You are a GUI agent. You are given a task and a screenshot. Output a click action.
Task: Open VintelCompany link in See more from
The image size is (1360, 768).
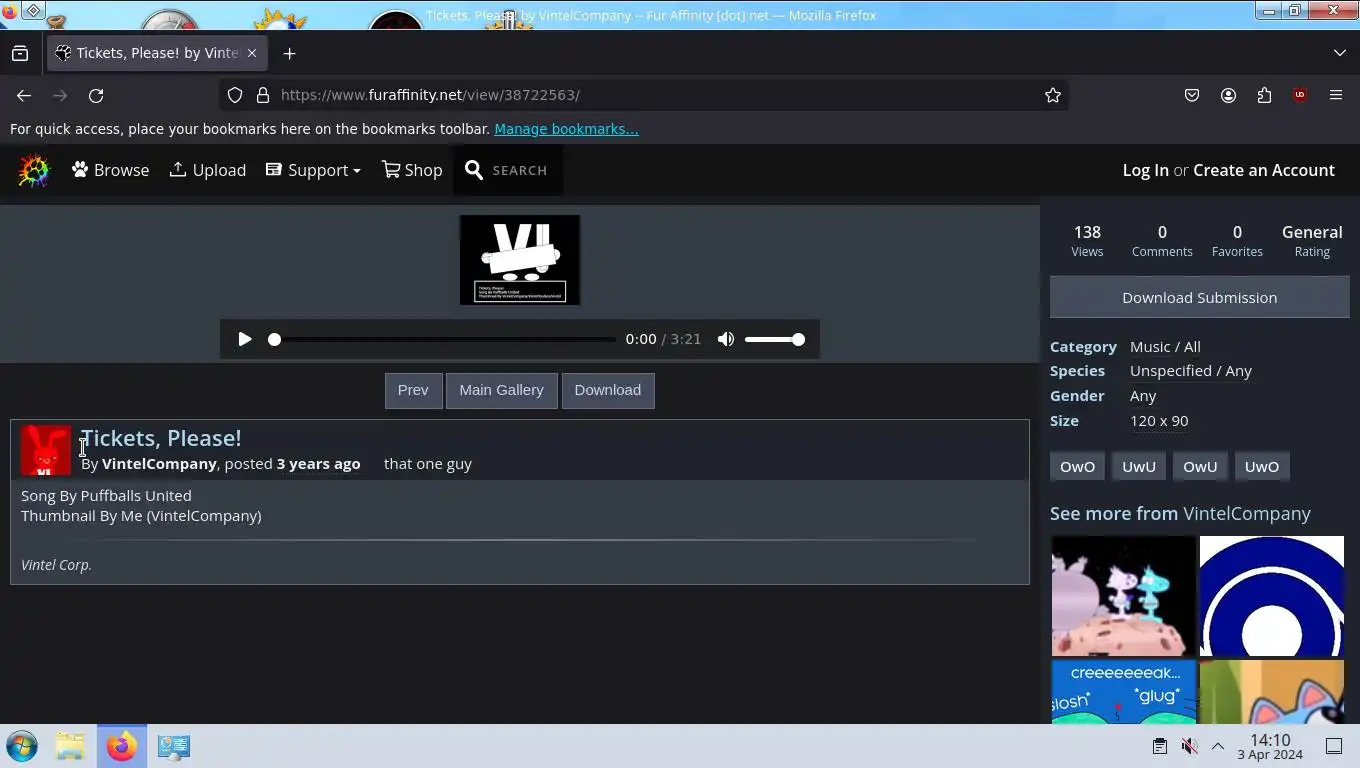click(x=1246, y=513)
